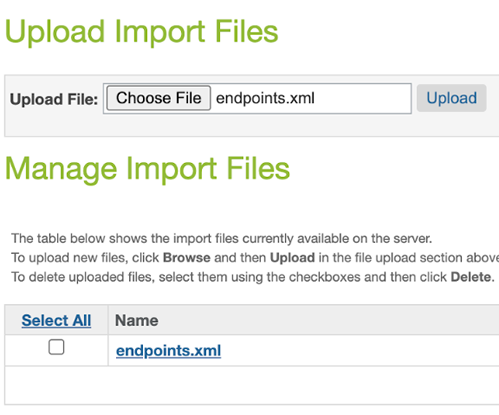Viewport: 499px width, 415px height.
Task: Click the gray upload panel background below the input
Action: 252,125
